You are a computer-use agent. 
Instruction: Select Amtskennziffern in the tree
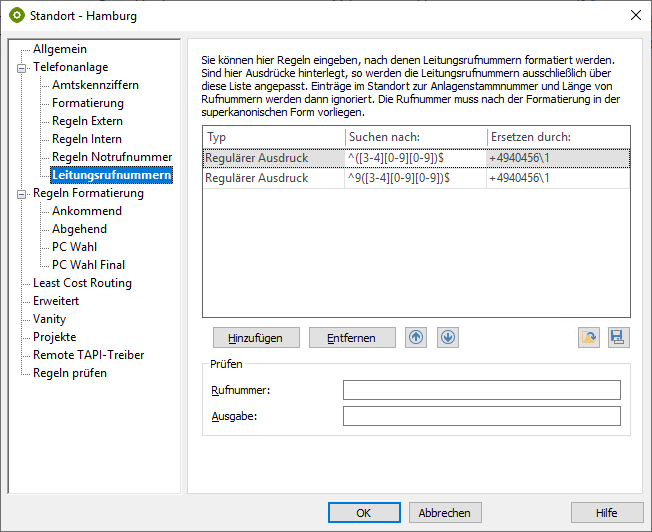tap(95, 85)
